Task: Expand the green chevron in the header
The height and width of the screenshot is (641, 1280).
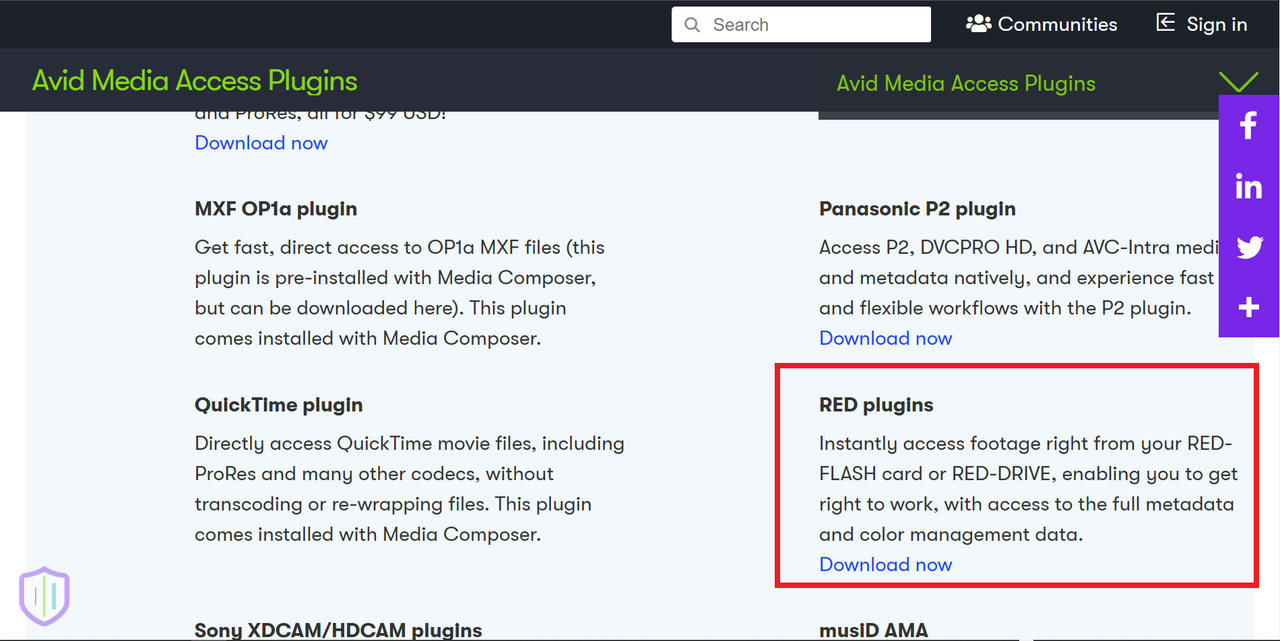Action: 1238,81
